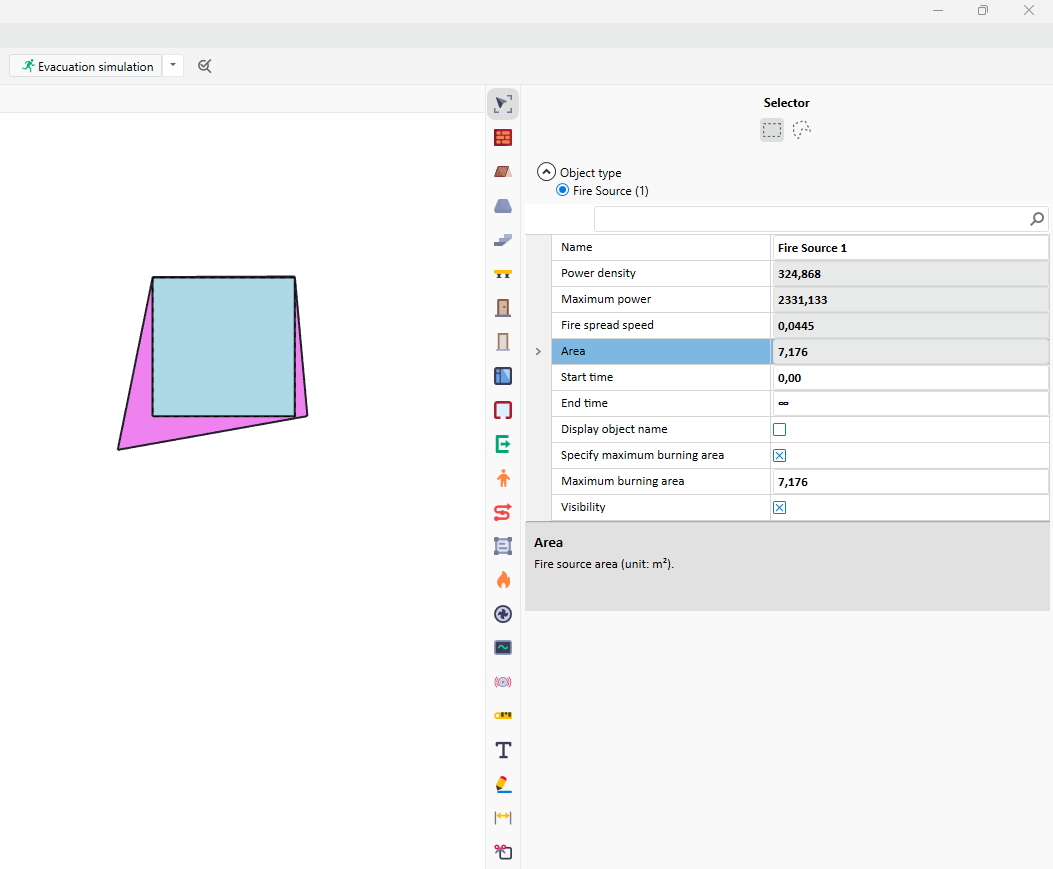Uncheck Specify maximum burning area
The width and height of the screenshot is (1053, 869).
pyautogui.click(x=780, y=455)
